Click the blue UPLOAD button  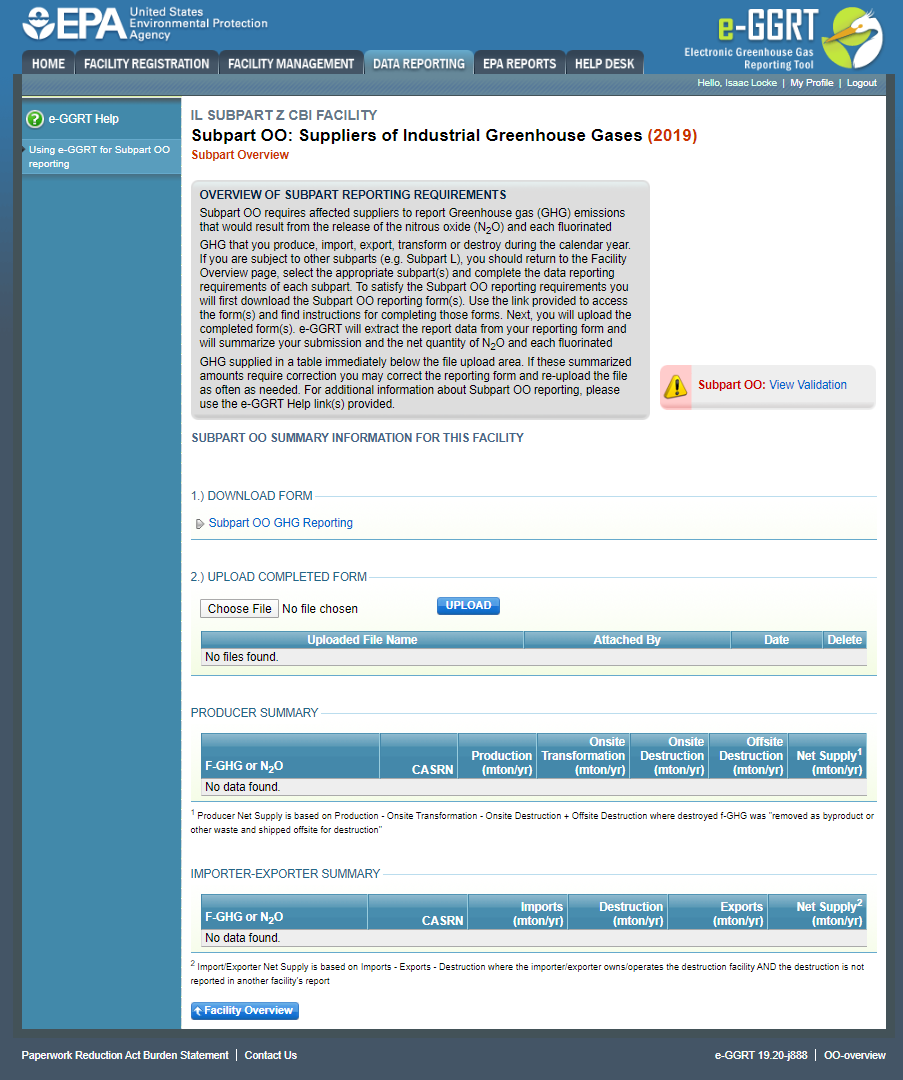click(x=468, y=605)
